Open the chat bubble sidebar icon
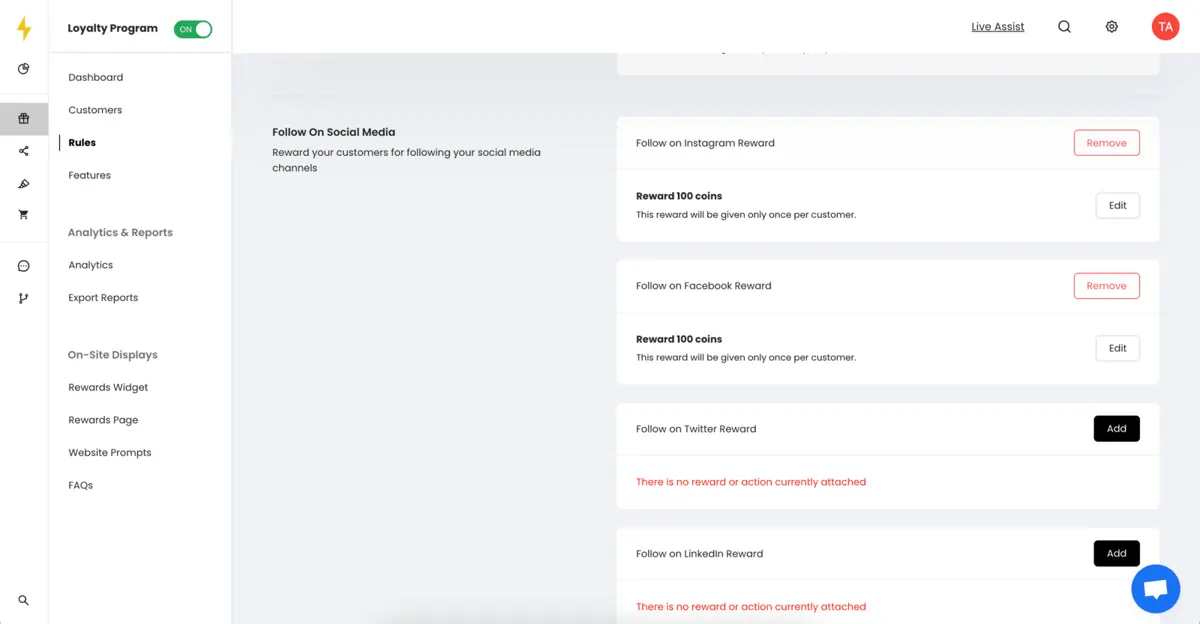 point(24,266)
